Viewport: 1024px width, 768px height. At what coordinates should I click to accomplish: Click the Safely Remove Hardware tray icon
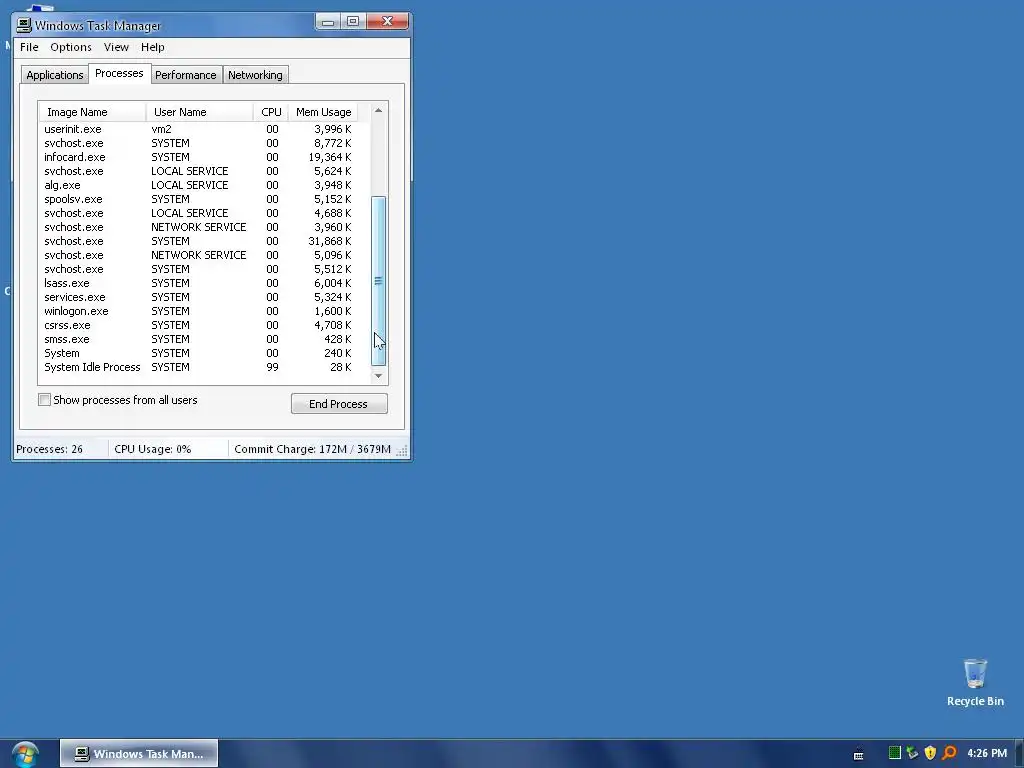(x=912, y=753)
